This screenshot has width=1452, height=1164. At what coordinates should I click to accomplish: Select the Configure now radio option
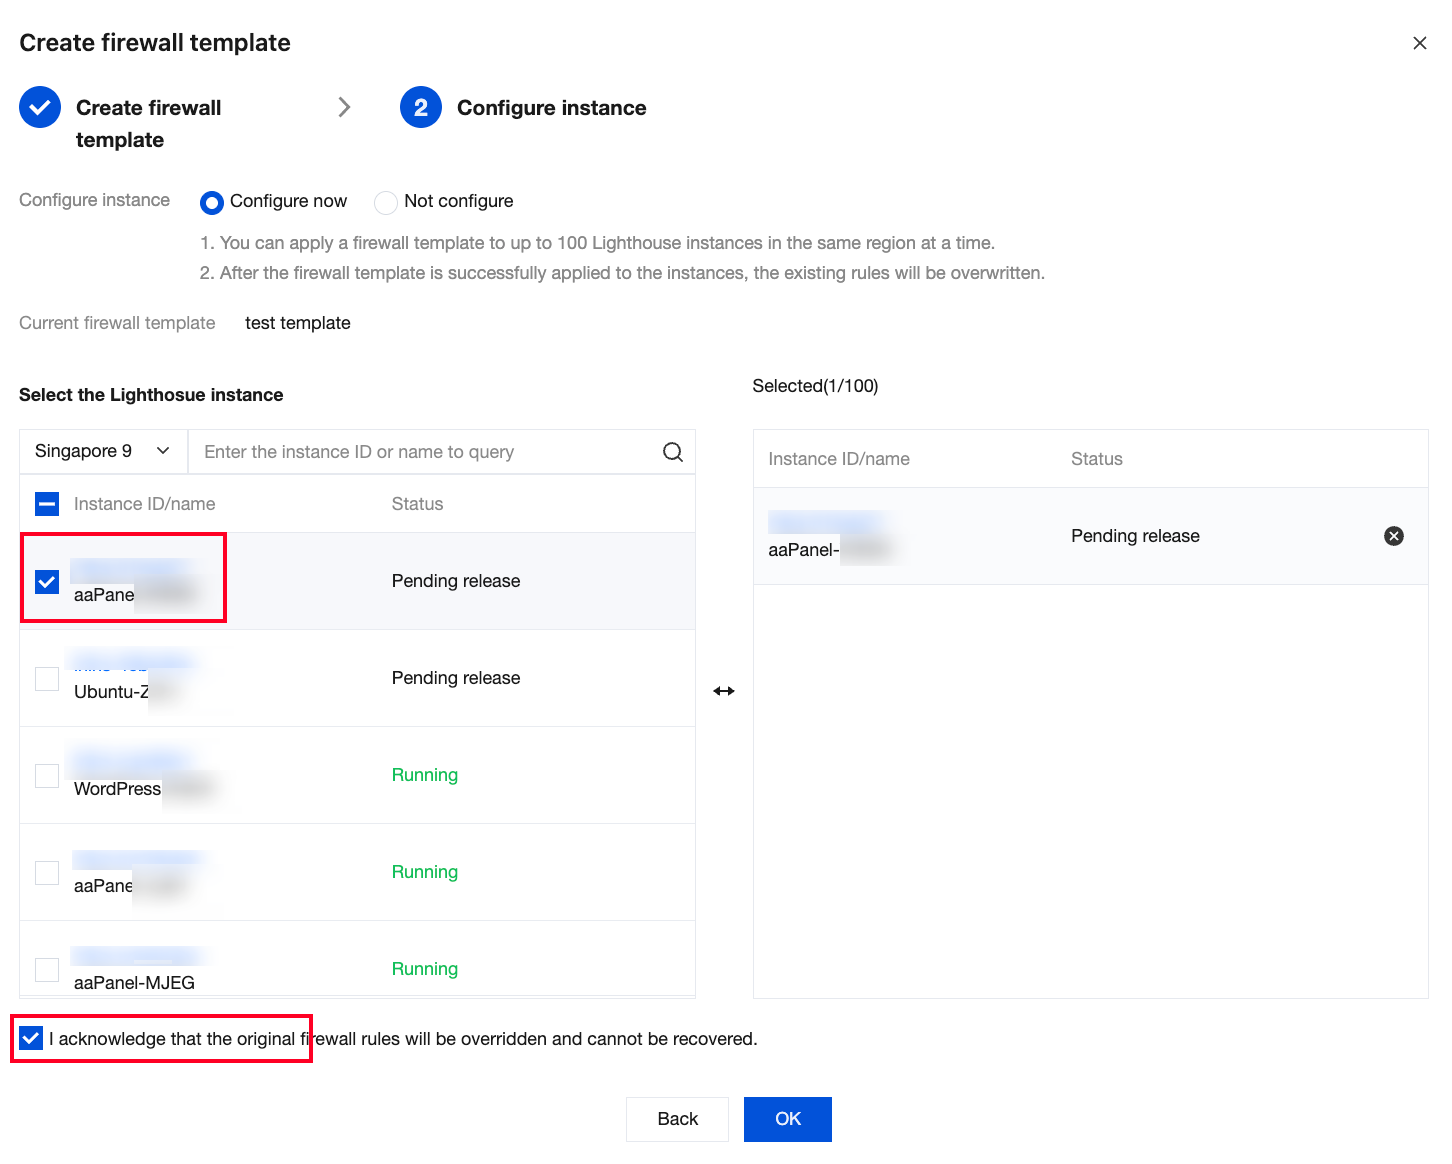pos(212,202)
